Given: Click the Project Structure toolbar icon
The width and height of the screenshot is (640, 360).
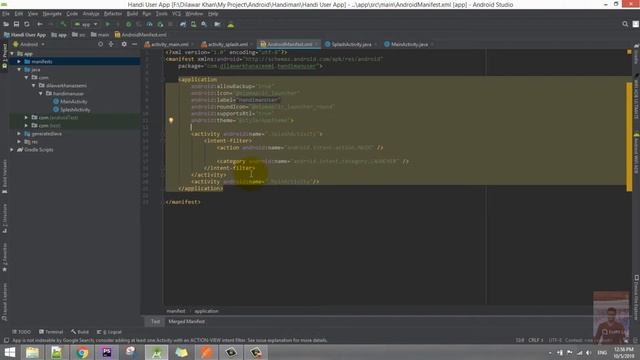Looking at the screenshot, I should [x=217, y=24].
